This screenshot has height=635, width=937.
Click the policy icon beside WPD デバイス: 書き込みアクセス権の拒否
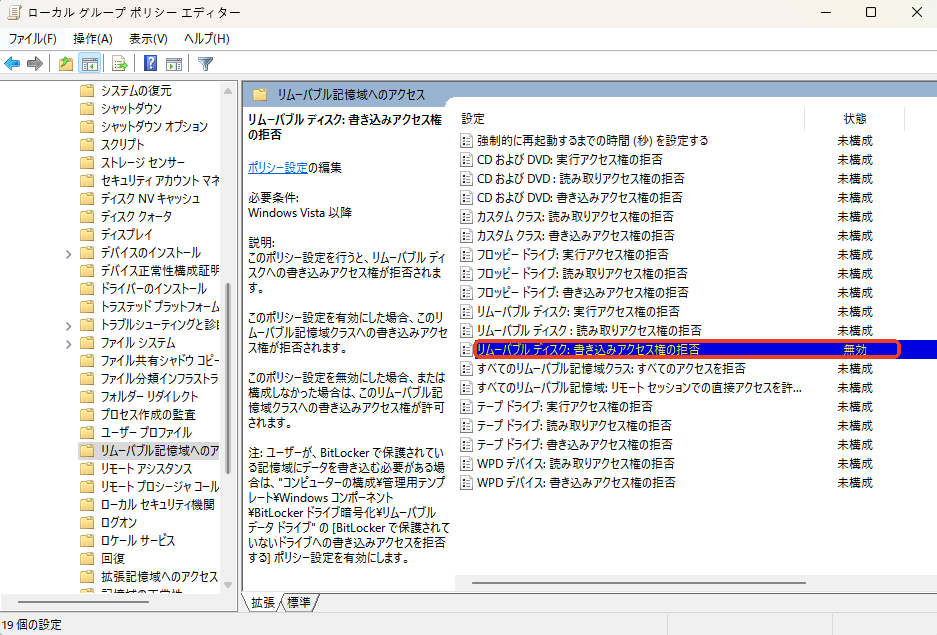click(x=466, y=481)
